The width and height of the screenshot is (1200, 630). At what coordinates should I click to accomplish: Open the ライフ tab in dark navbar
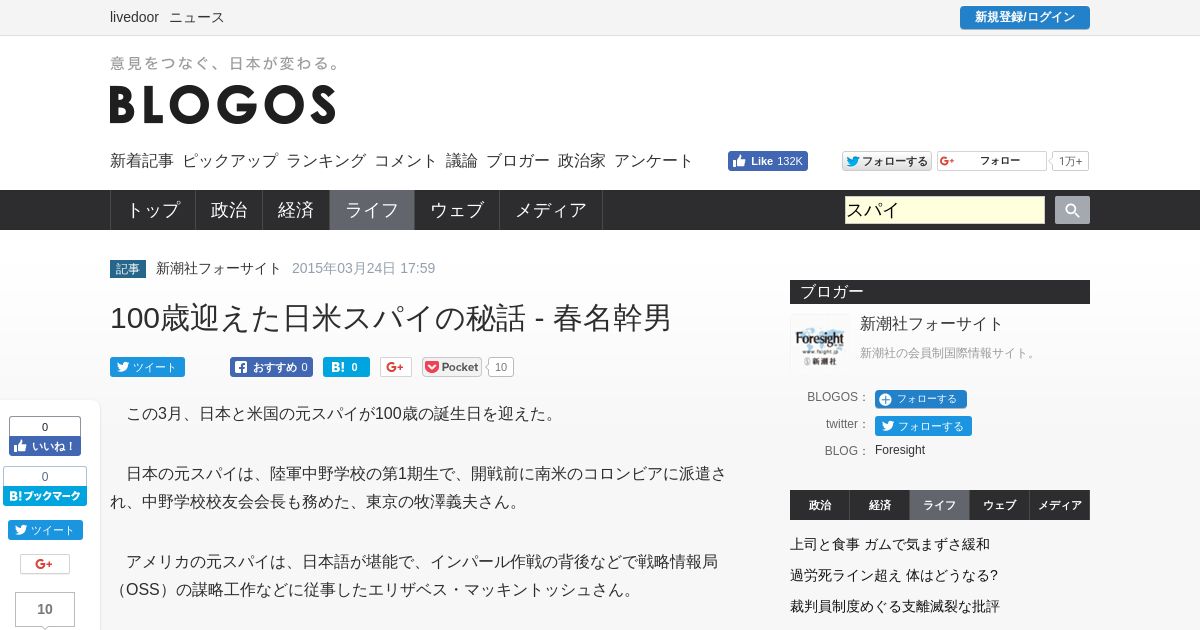tap(372, 210)
